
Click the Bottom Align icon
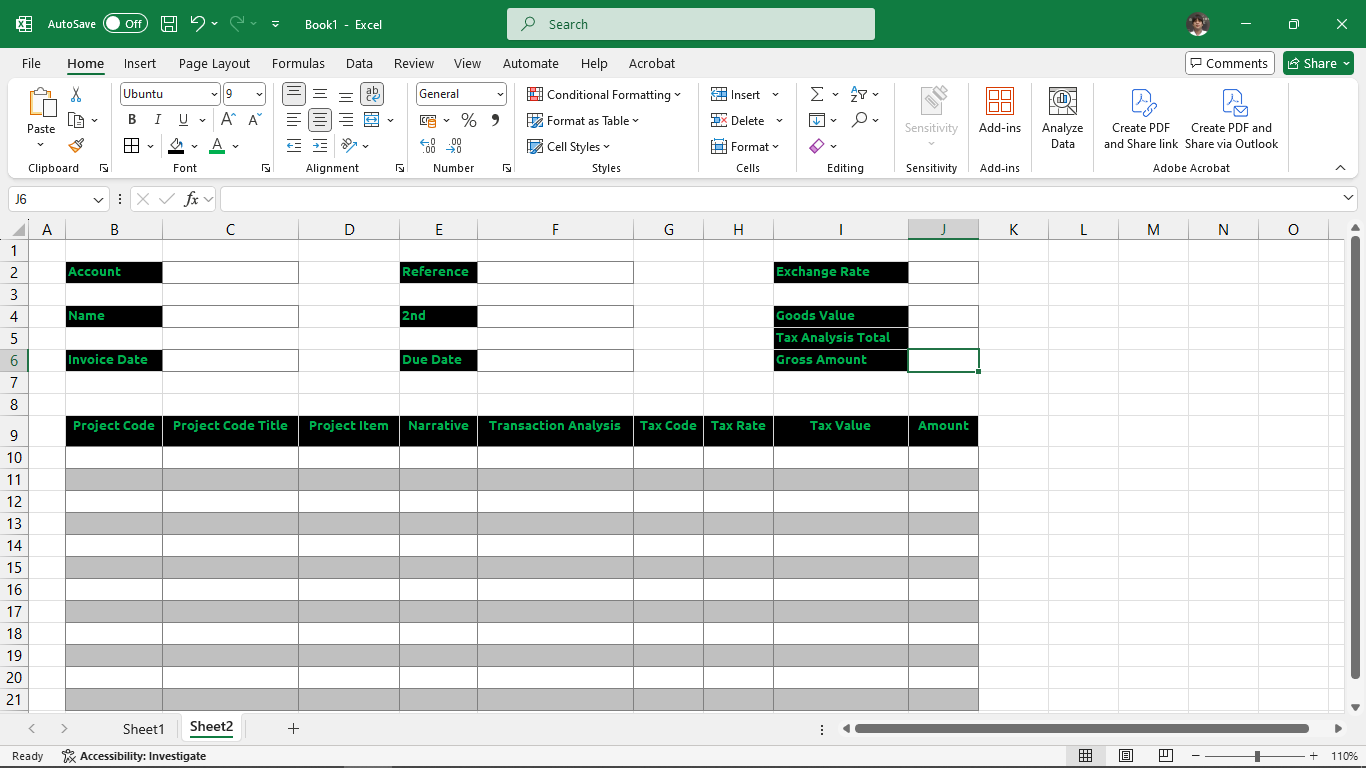[346, 94]
